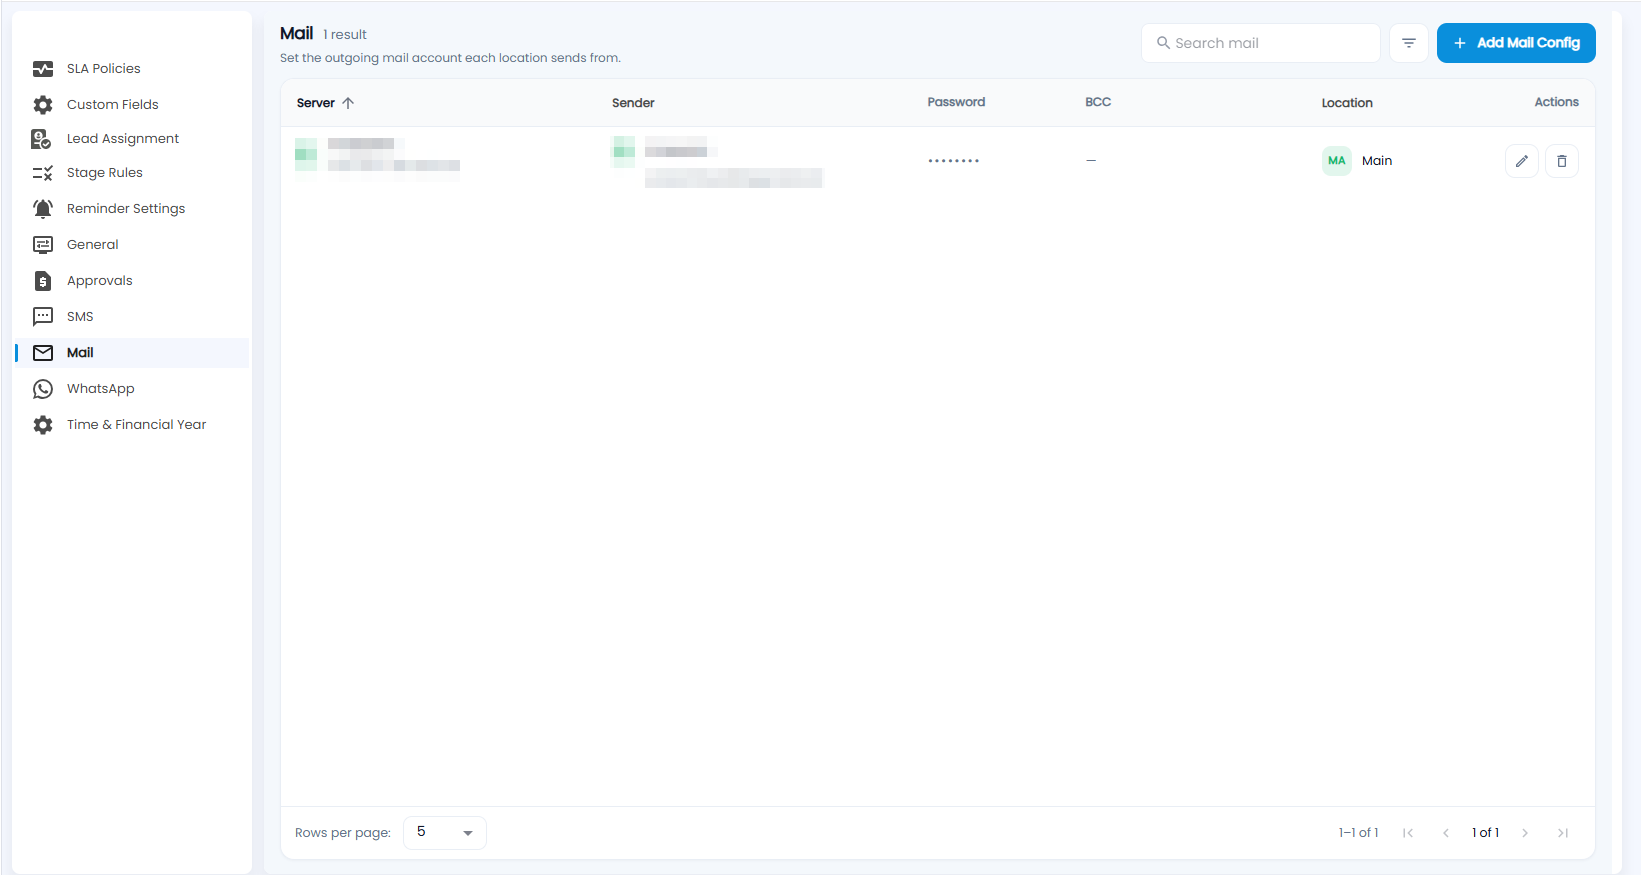This screenshot has width=1641, height=875.
Task: Open Reminder Settings page
Action: tap(131, 209)
